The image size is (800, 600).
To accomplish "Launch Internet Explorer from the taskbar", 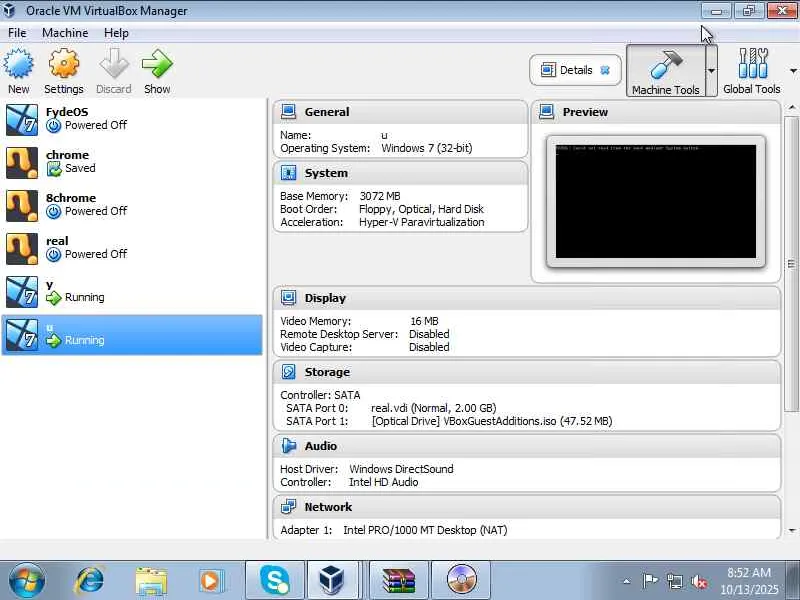I will pos(89,581).
